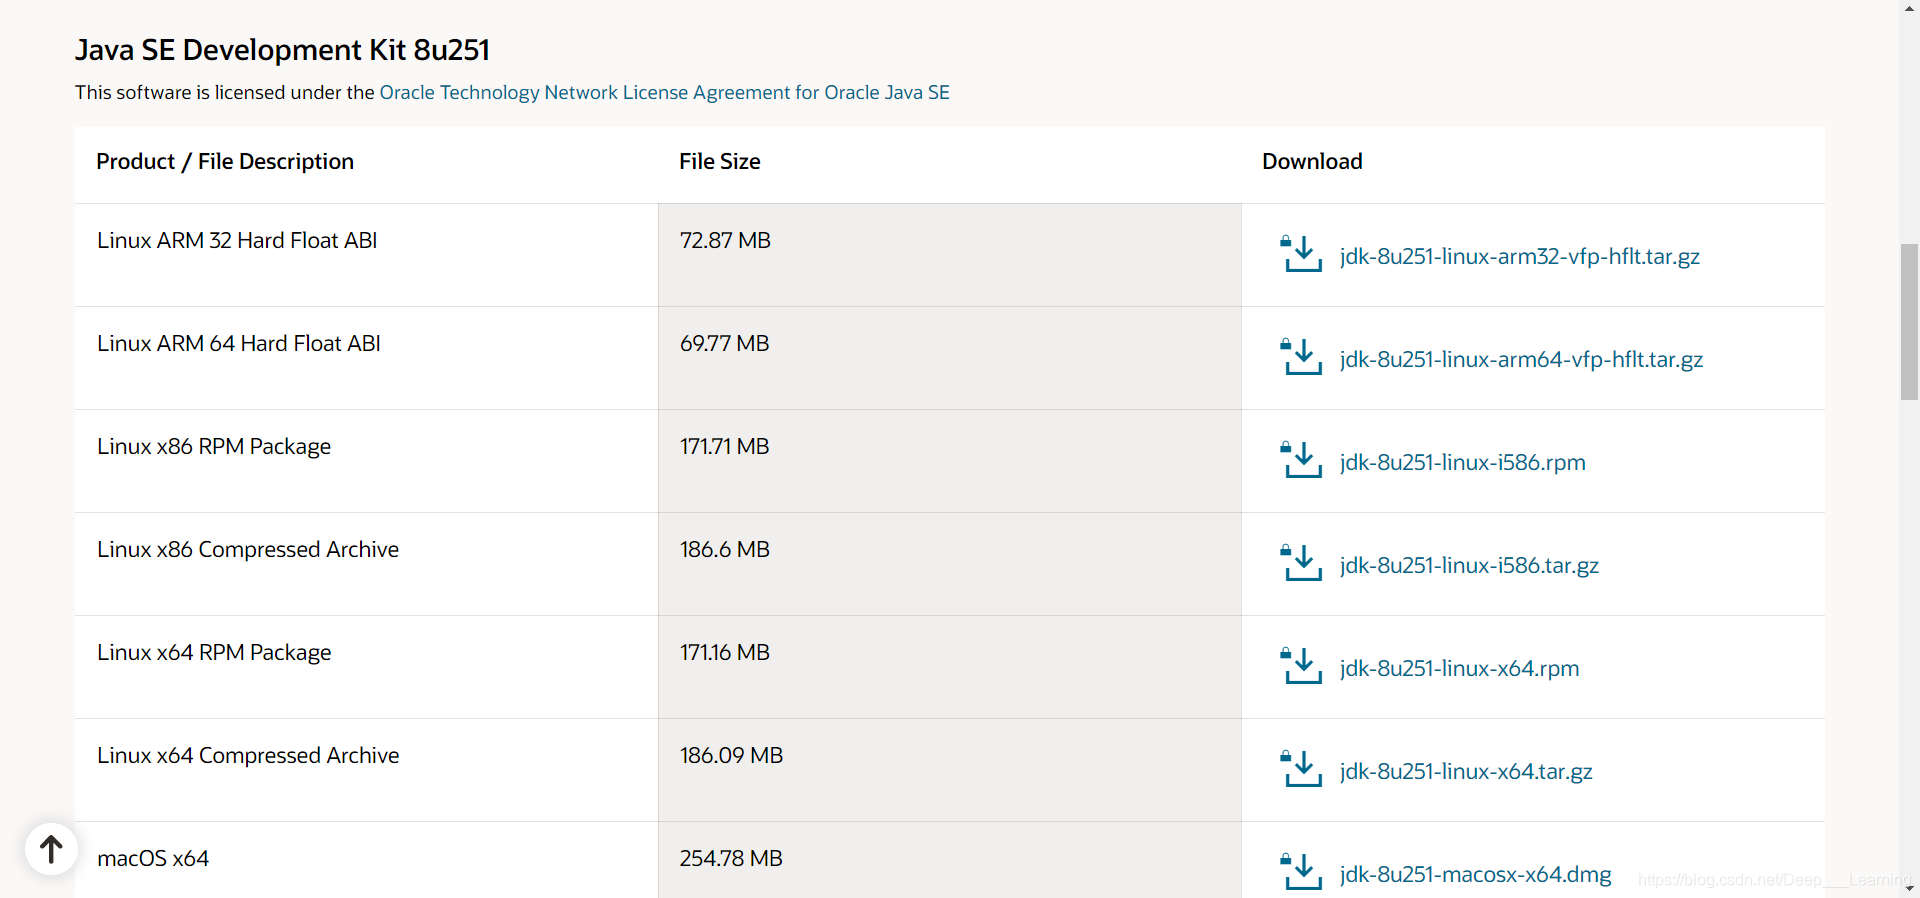Click download icon for linux-x64.tar.gz

[1301, 769]
